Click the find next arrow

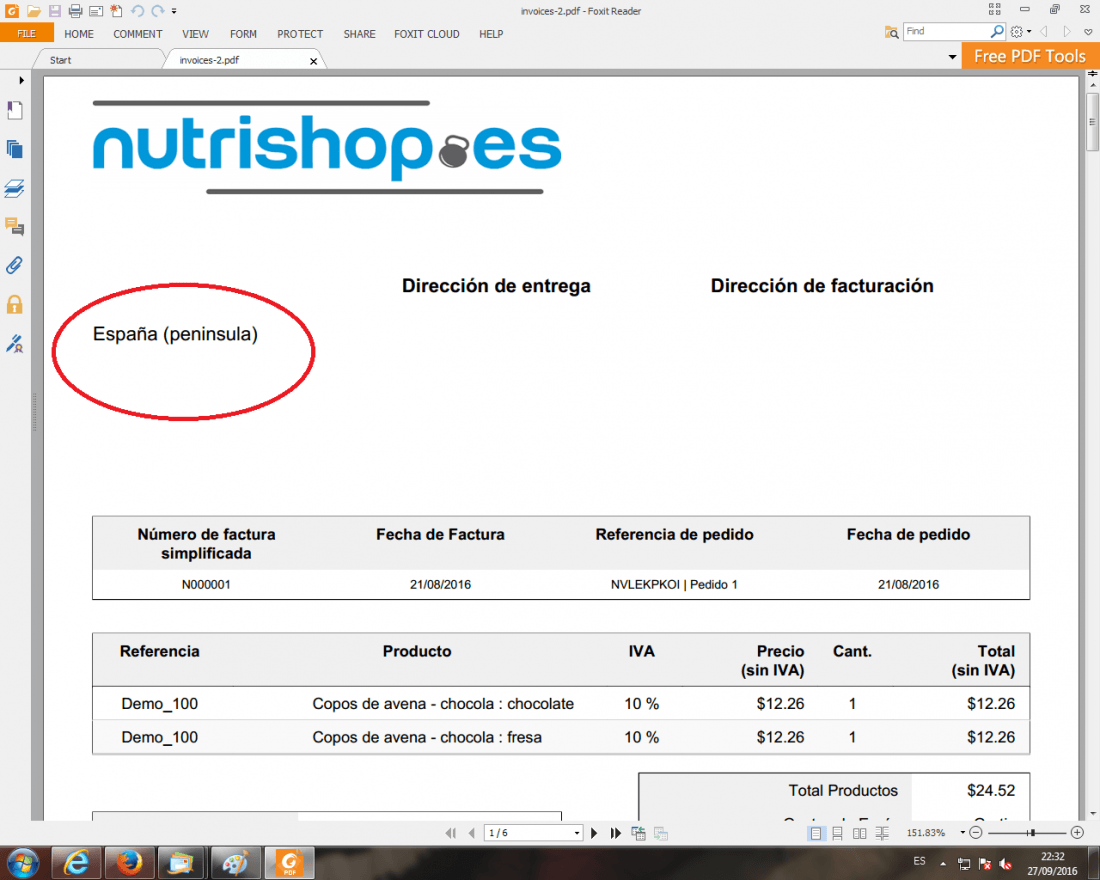1066,32
